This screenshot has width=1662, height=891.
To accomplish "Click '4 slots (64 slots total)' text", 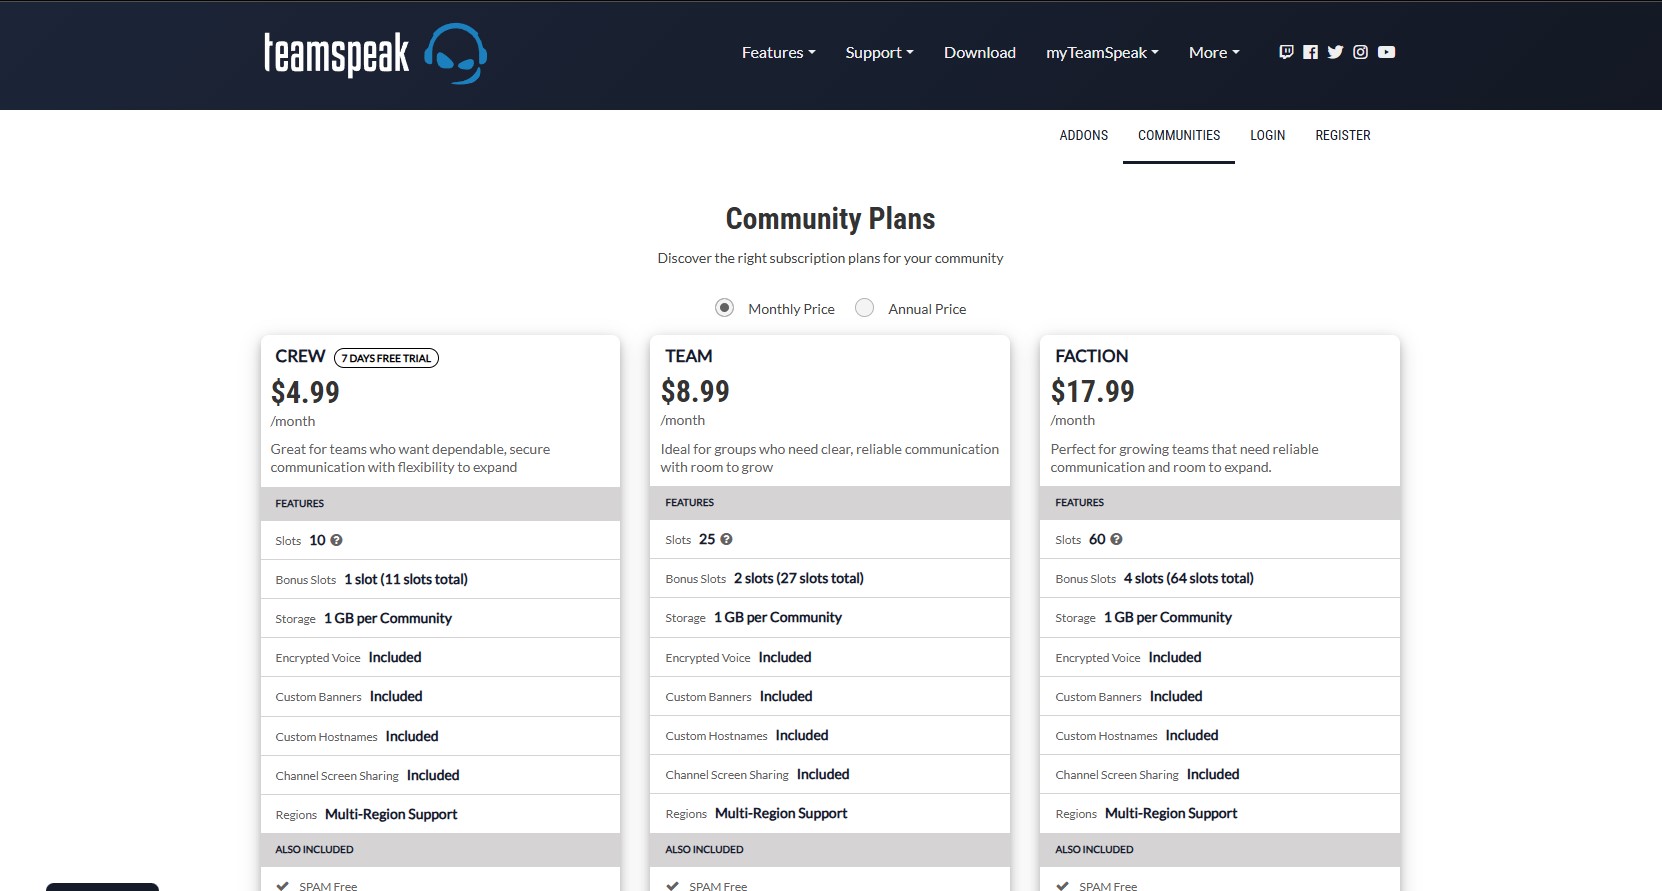I will click(x=1189, y=578).
